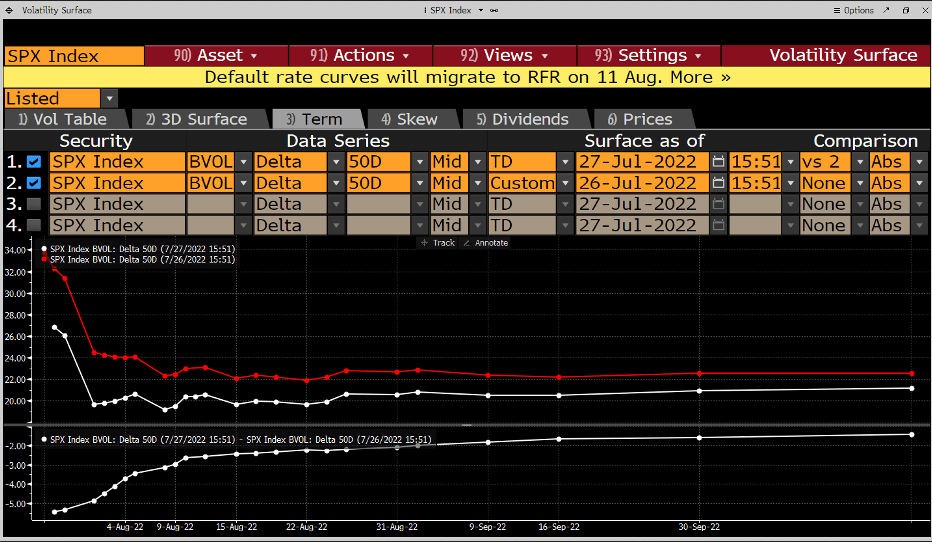Open the 90) Asset menu
Image resolution: width=932 pixels, height=542 pixels.
[216, 55]
